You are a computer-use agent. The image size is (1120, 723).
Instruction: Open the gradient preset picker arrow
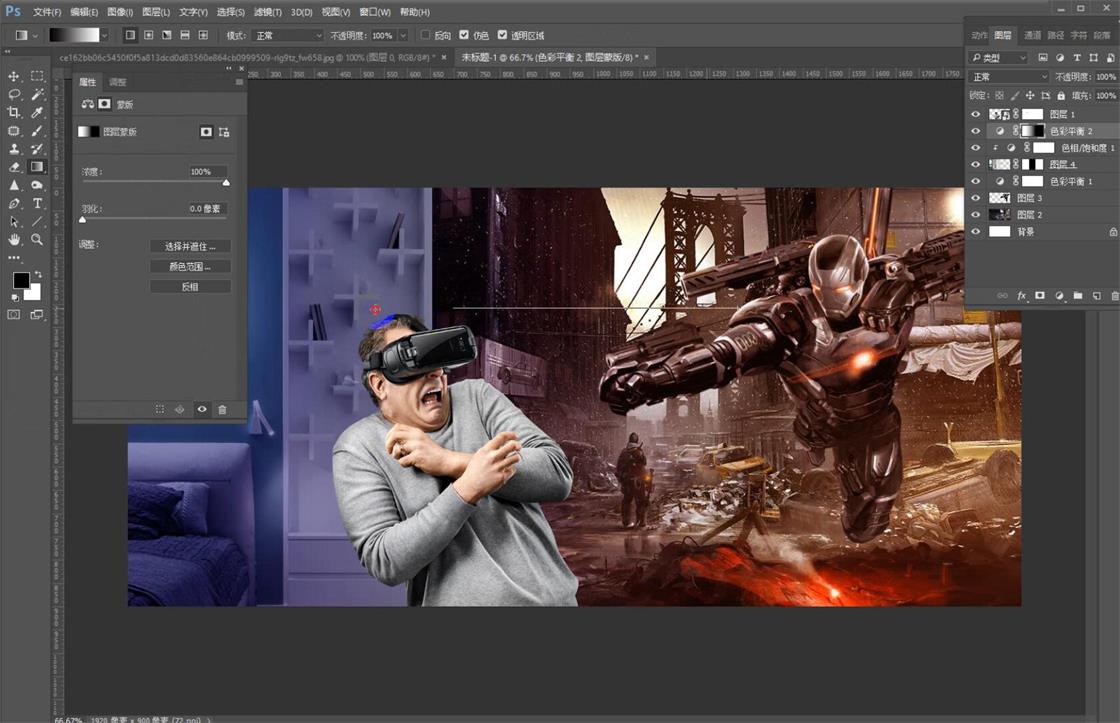[106, 35]
